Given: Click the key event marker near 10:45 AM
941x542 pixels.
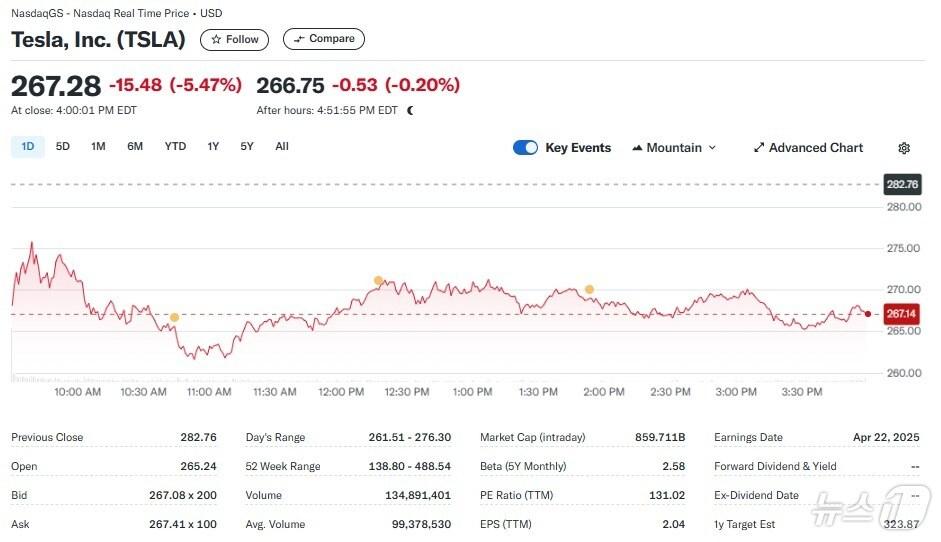Looking at the screenshot, I should click(174, 318).
